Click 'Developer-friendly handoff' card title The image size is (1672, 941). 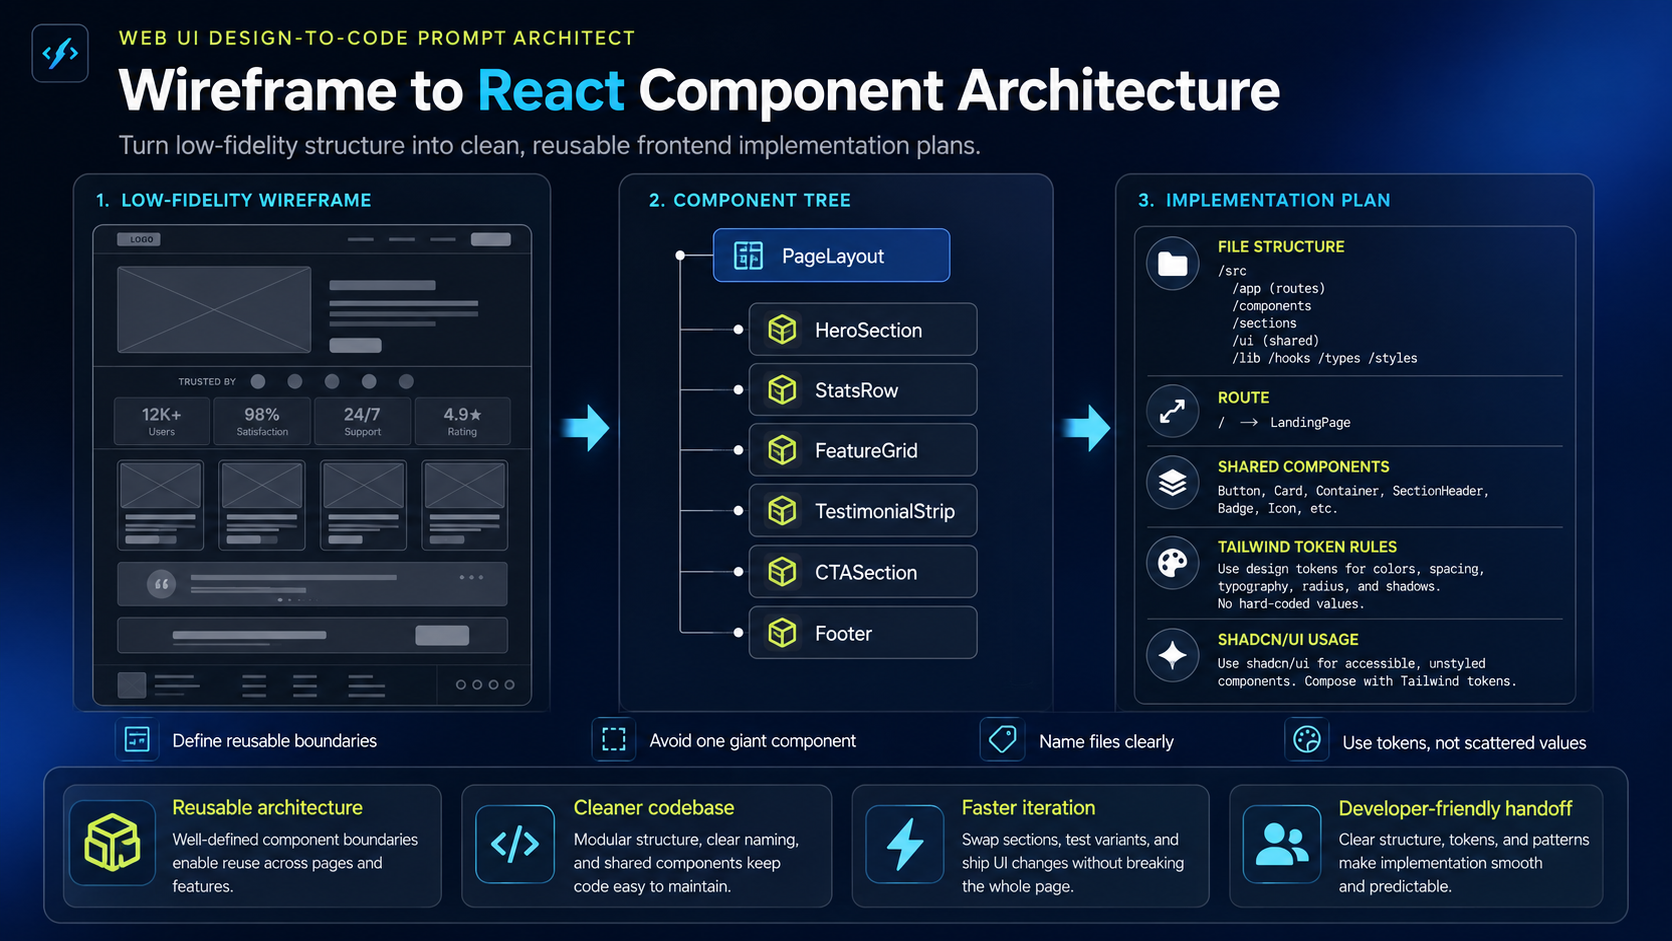tap(1455, 808)
